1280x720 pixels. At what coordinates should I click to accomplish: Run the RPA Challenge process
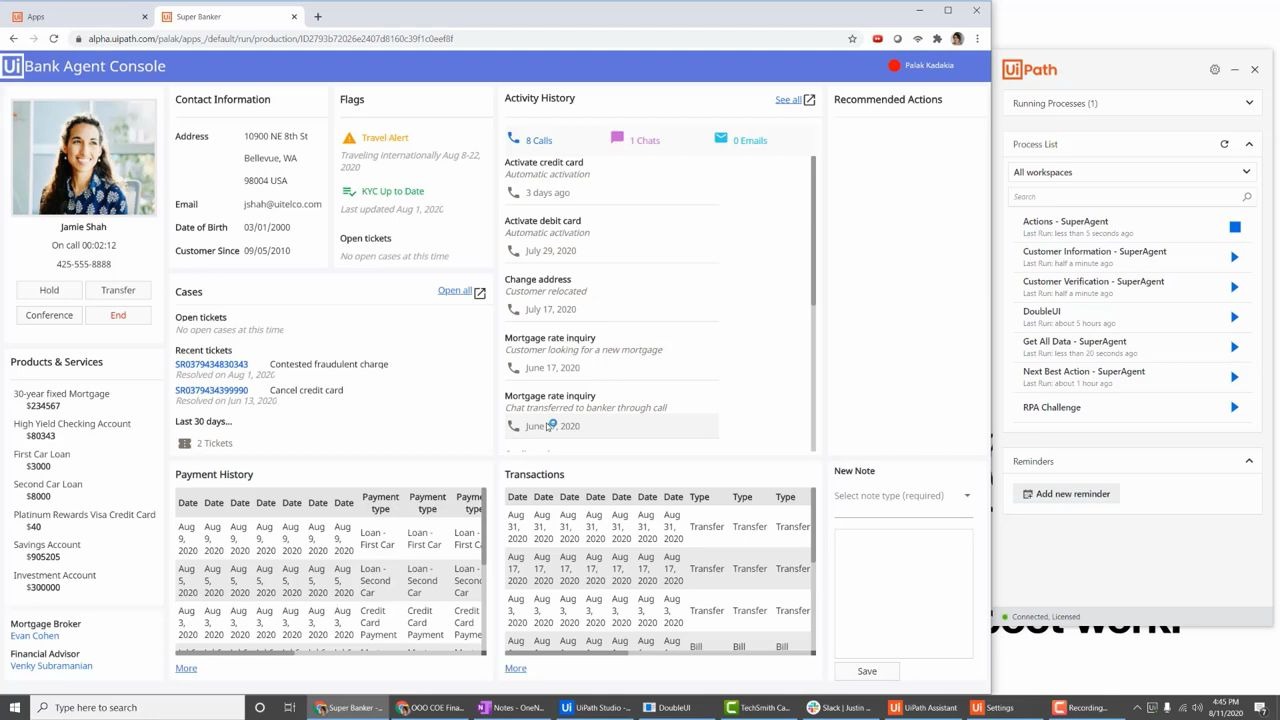(1235, 407)
